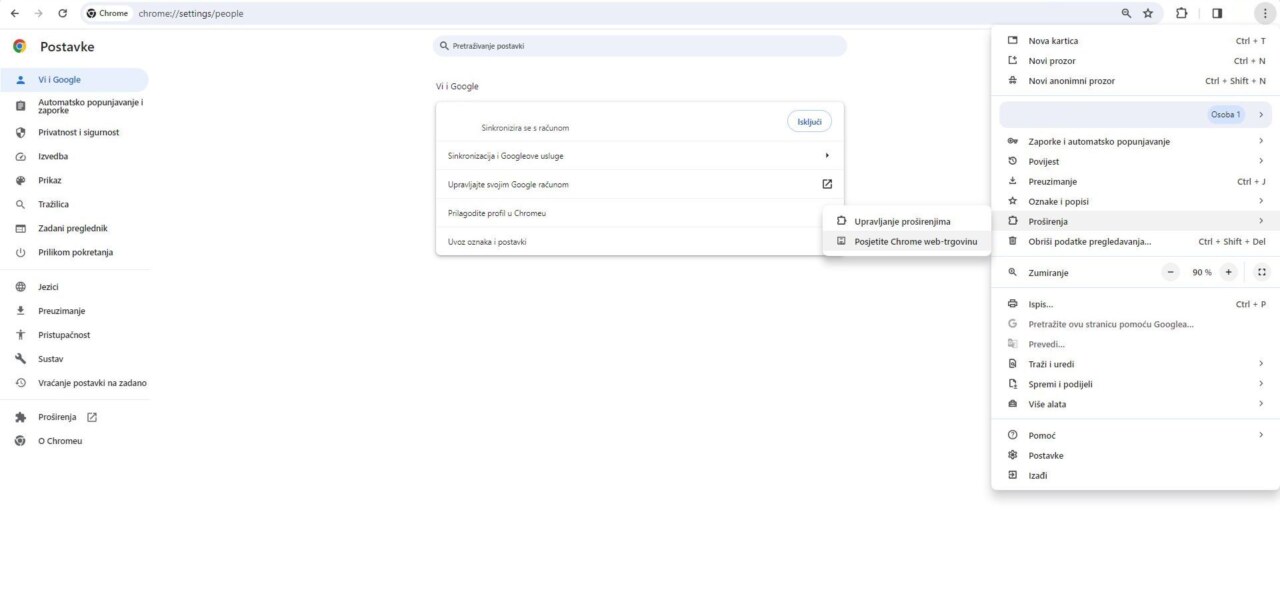Click the Pretraživanje postavki search field
The image size is (1280, 592).
640,45
